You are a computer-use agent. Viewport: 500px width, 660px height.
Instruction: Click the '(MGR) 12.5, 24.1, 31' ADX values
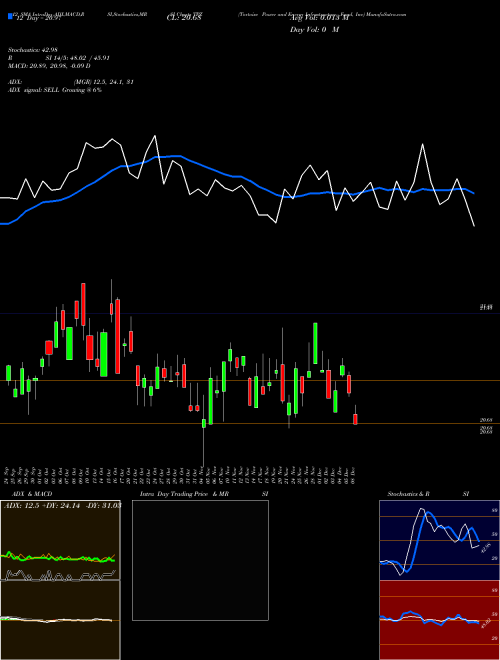coord(104,82)
